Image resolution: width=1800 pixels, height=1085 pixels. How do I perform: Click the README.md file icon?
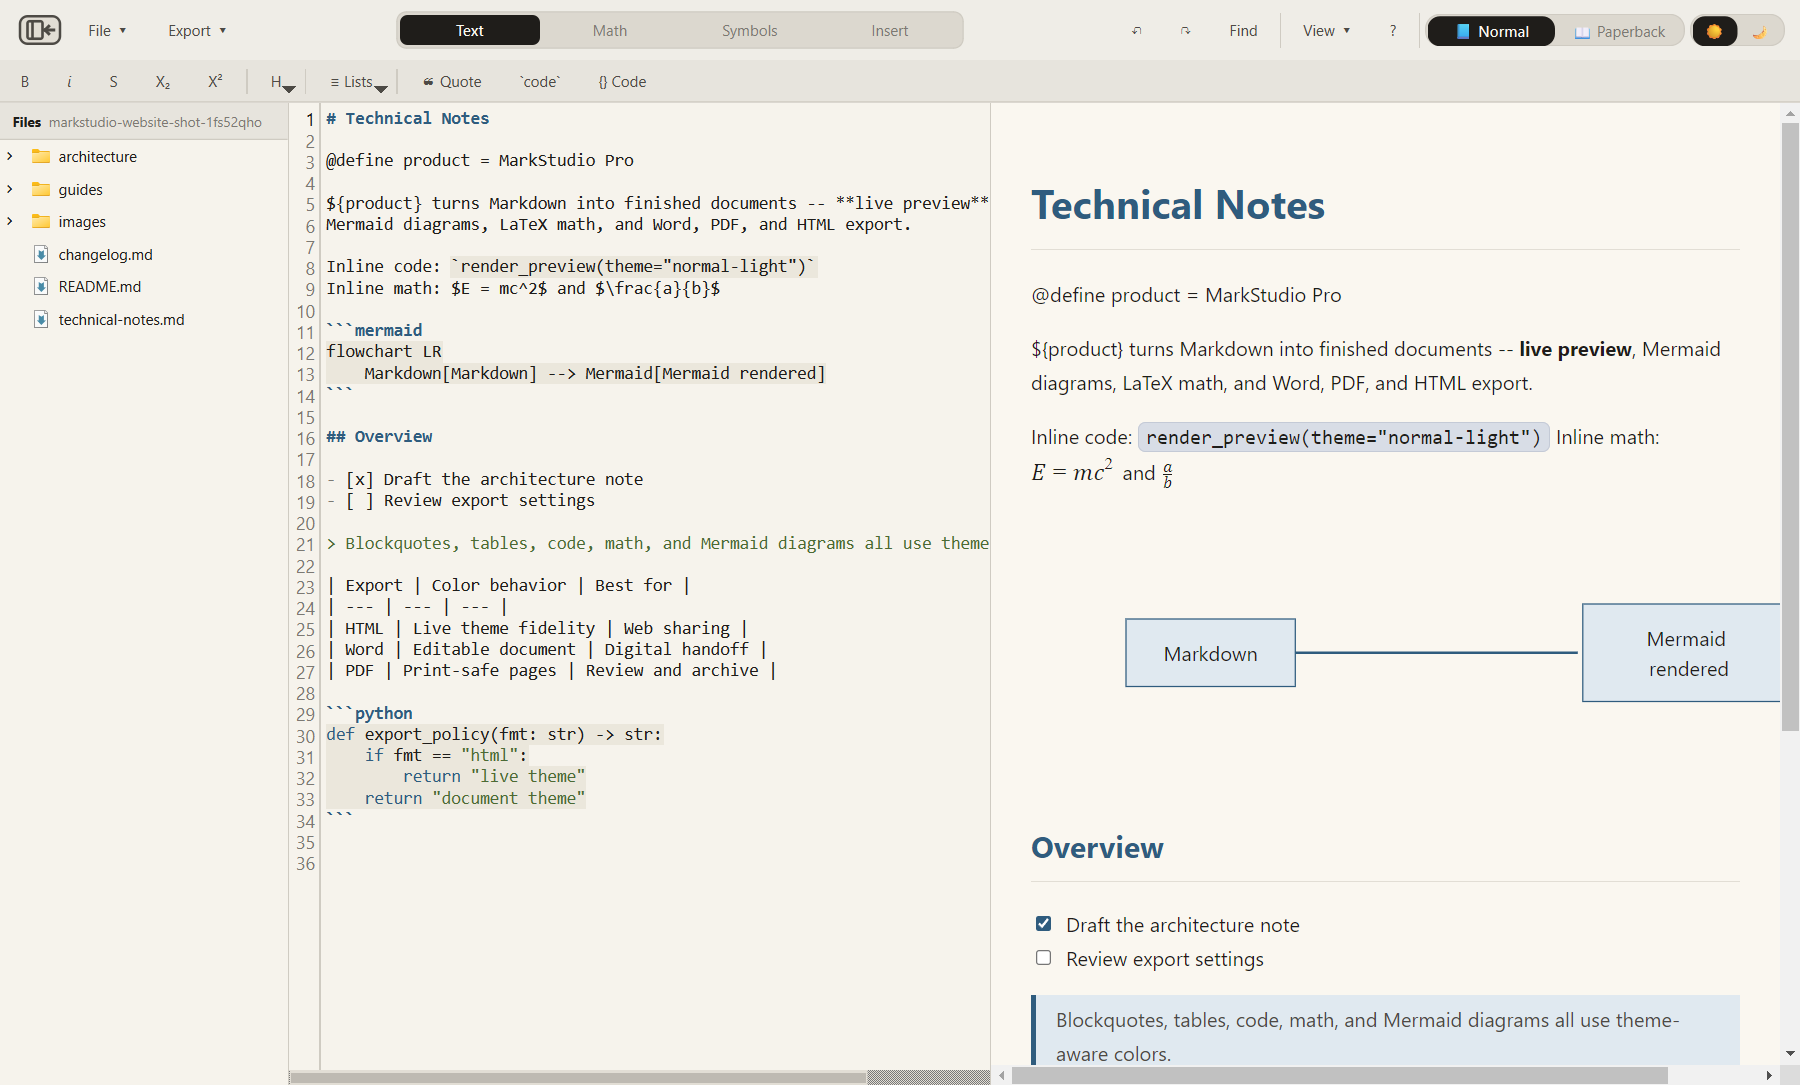[41, 286]
